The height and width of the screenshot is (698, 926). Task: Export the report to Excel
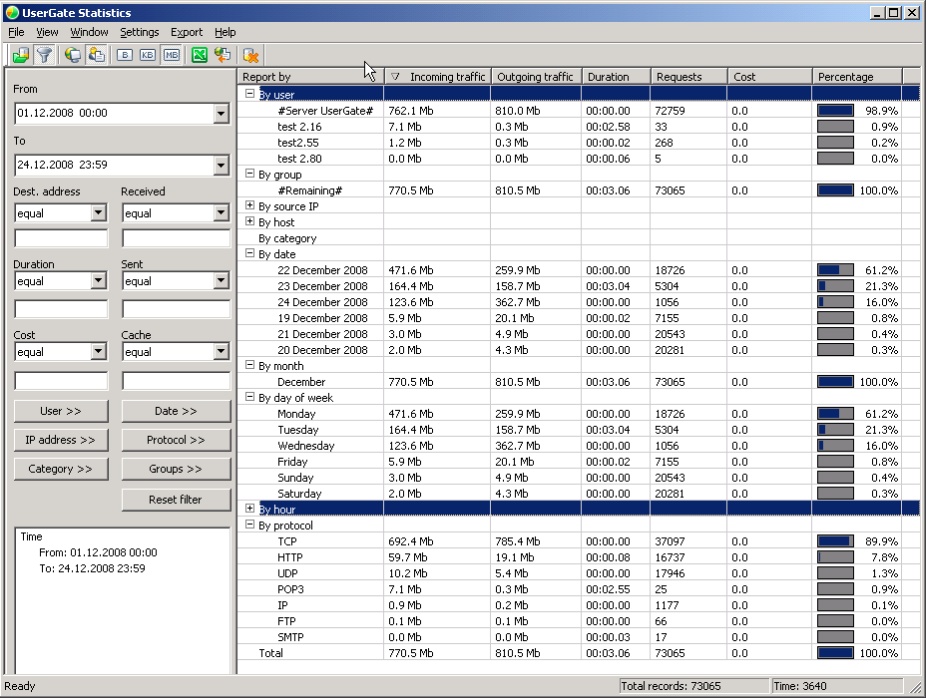pyautogui.click(x=199, y=55)
